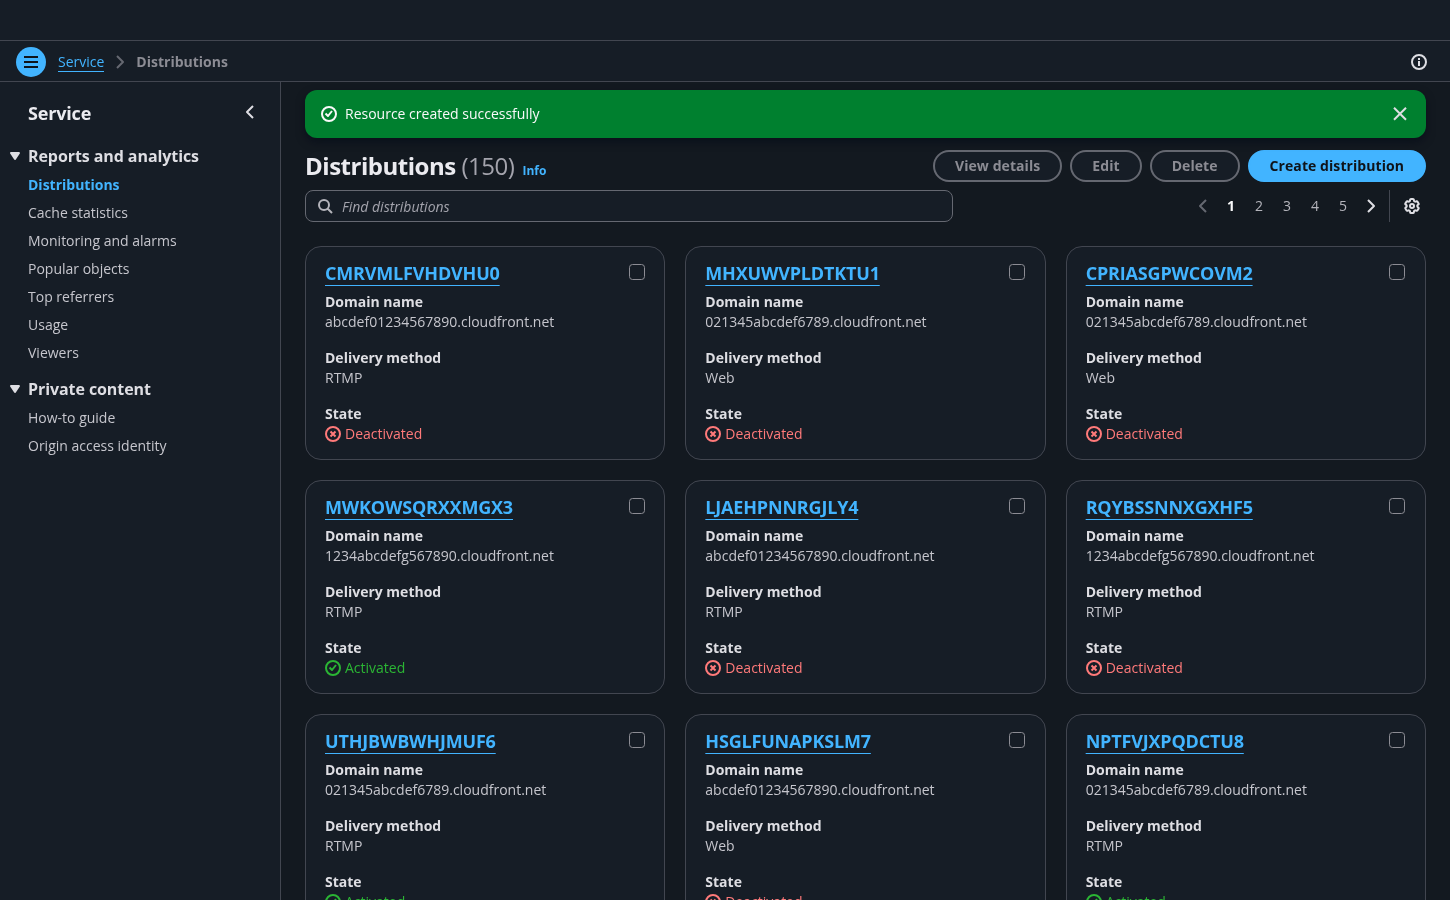Collapse the Service side navigation panel
This screenshot has width=1450, height=900.
[x=250, y=113]
